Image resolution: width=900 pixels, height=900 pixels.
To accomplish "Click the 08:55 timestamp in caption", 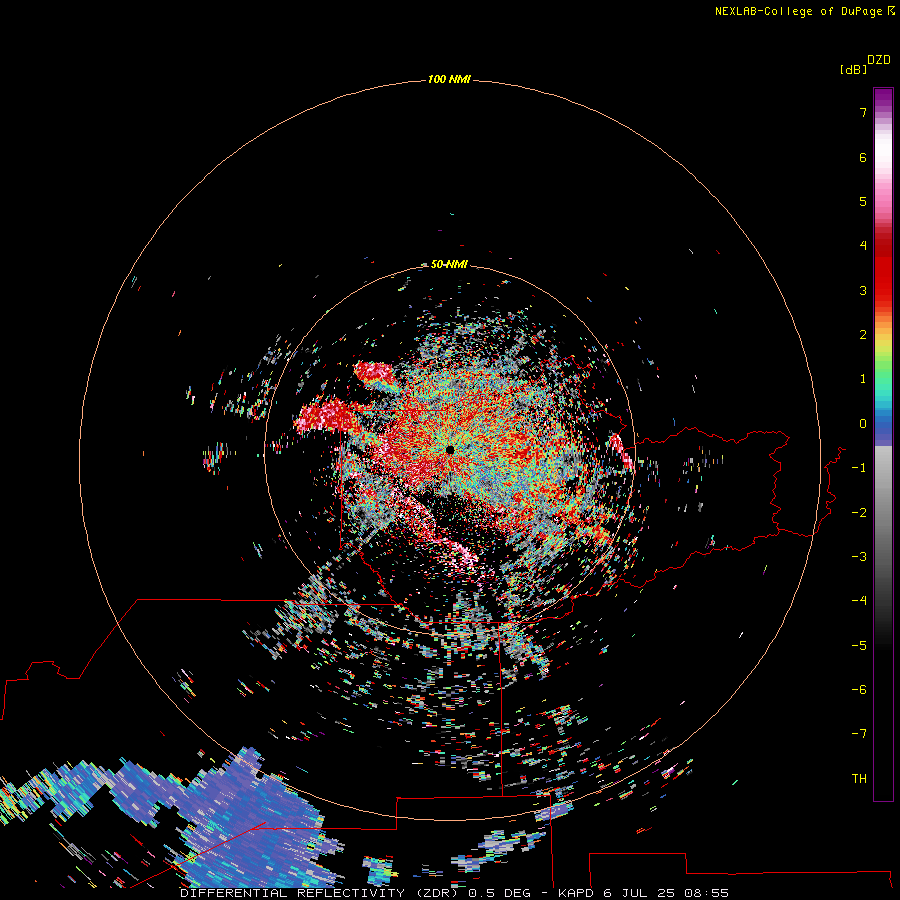I will coord(706,893).
